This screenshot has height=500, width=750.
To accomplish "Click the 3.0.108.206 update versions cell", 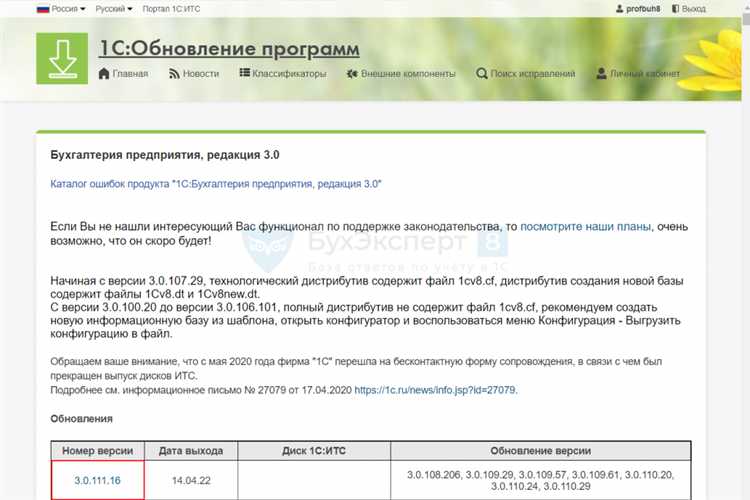I will [x=540, y=480].
